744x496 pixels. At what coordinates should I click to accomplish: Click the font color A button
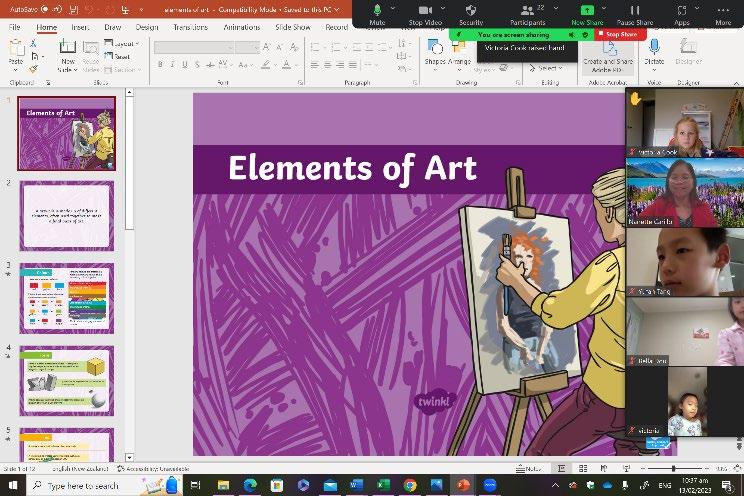pyautogui.click(x=286, y=65)
